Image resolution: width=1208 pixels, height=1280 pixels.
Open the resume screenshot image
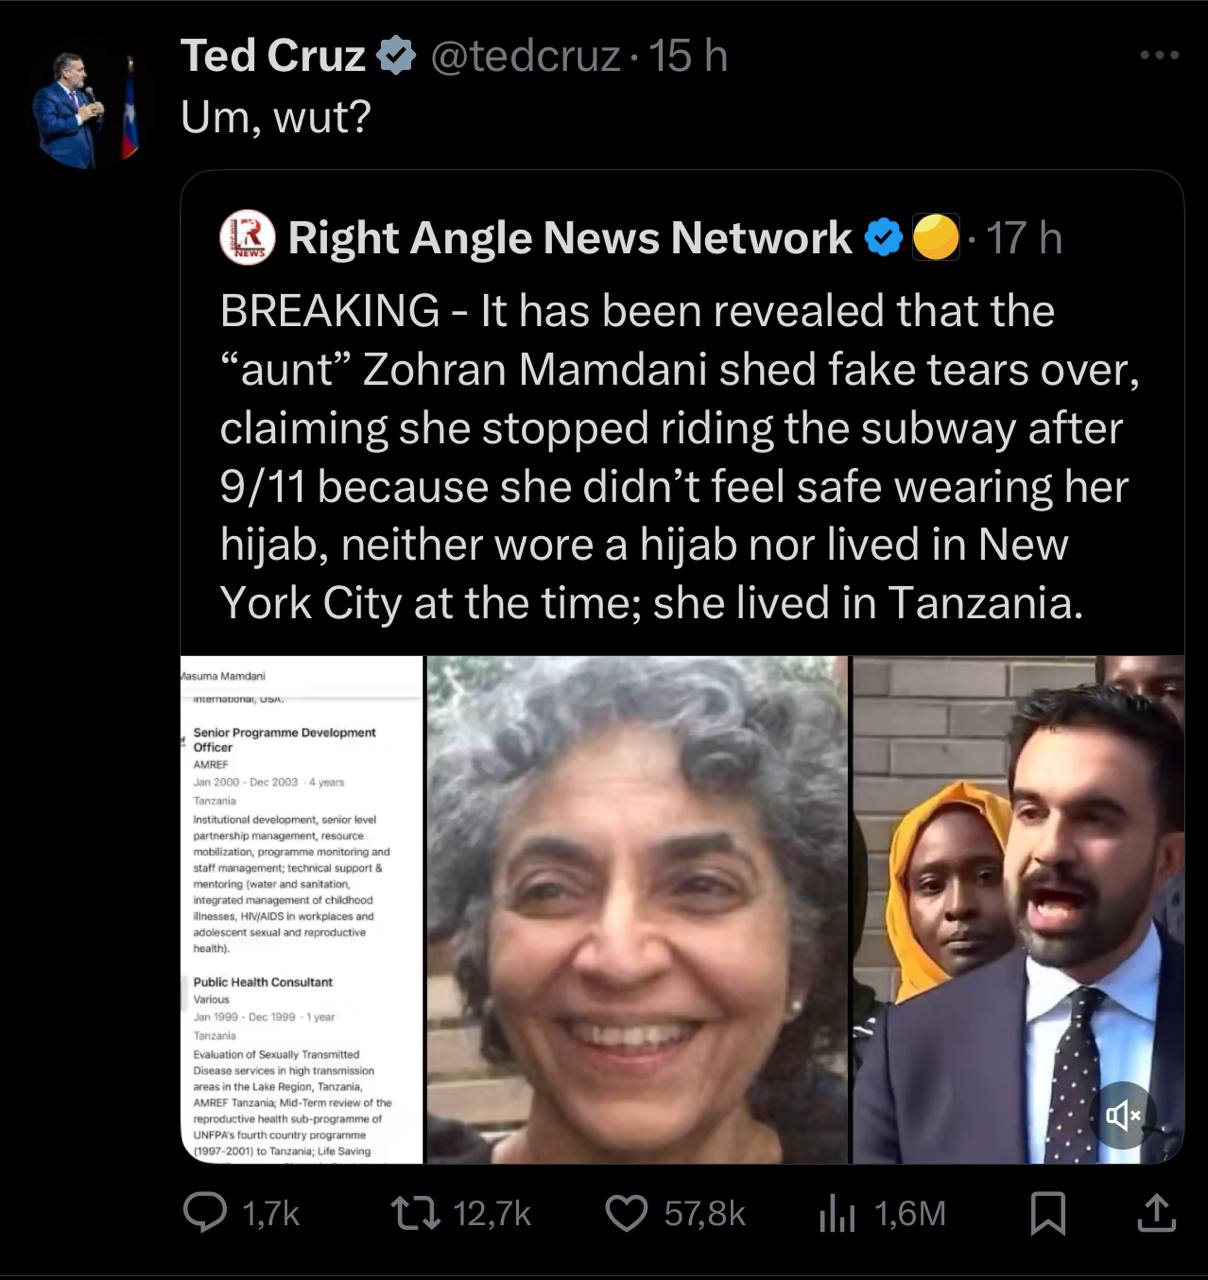[302, 909]
